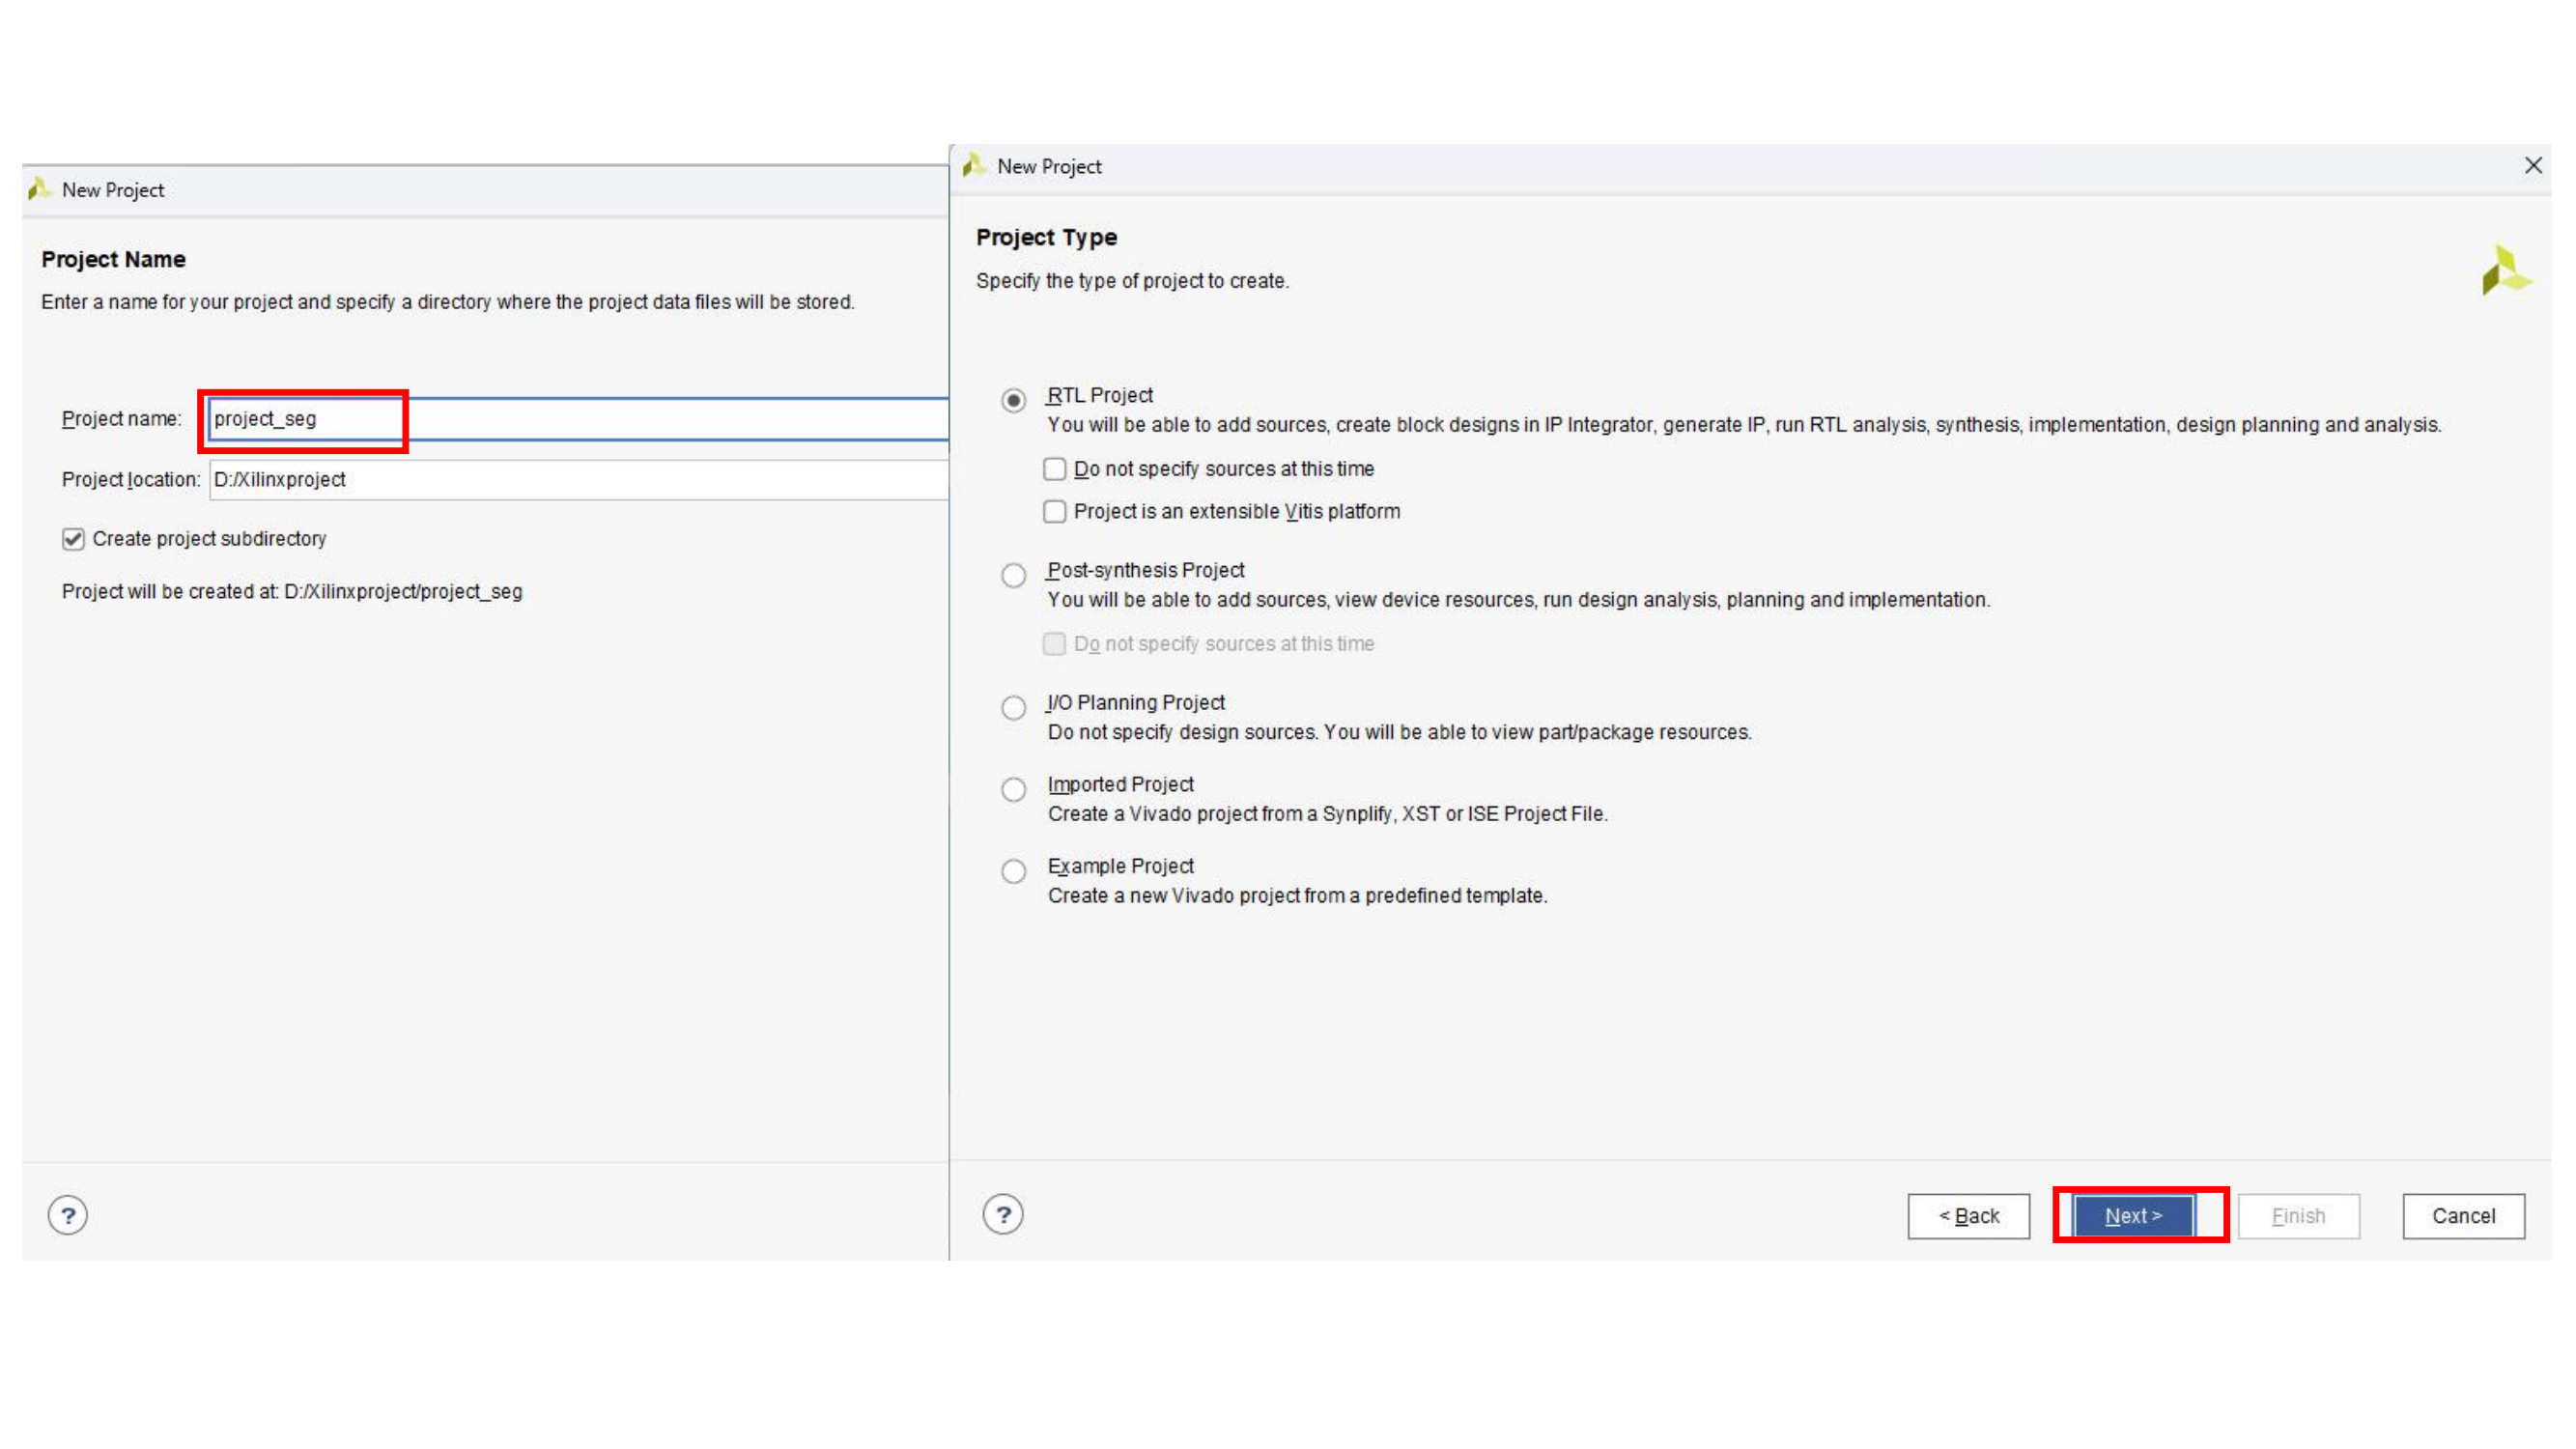The width and height of the screenshot is (2576, 1449).
Task: Click Vivado logo in Project Name title bar
Action: [x=39, y=189]
